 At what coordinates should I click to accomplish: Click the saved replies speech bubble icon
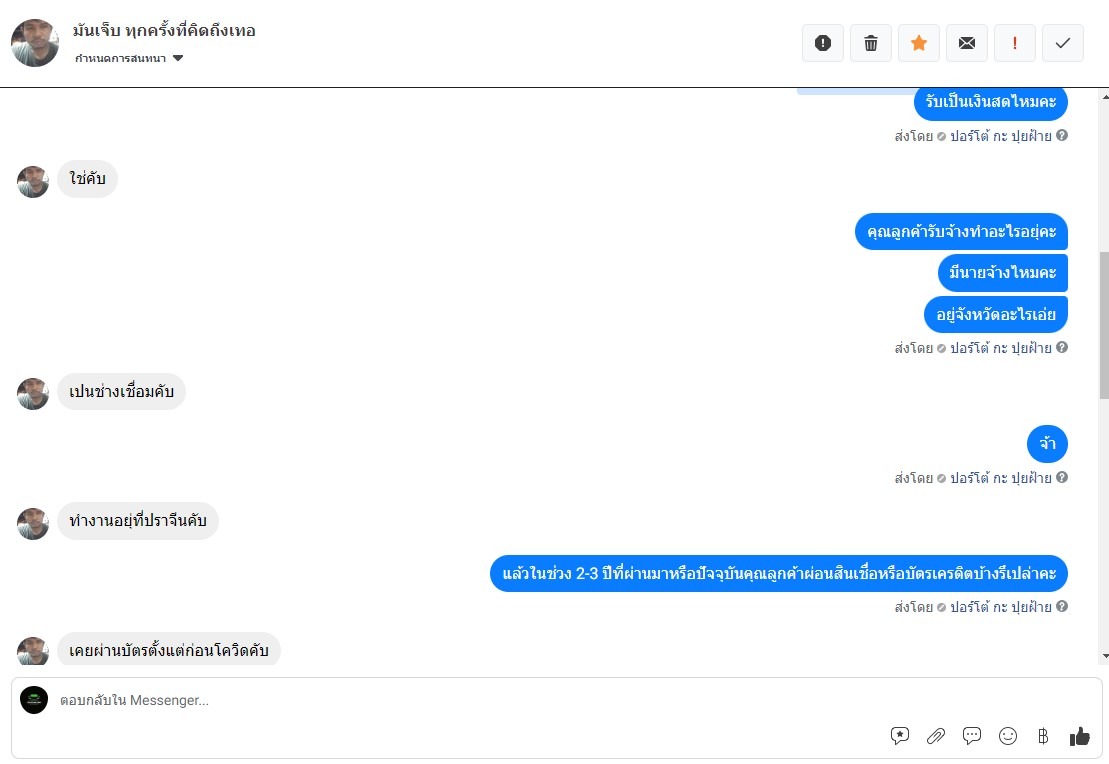click(x=972, y=736)
